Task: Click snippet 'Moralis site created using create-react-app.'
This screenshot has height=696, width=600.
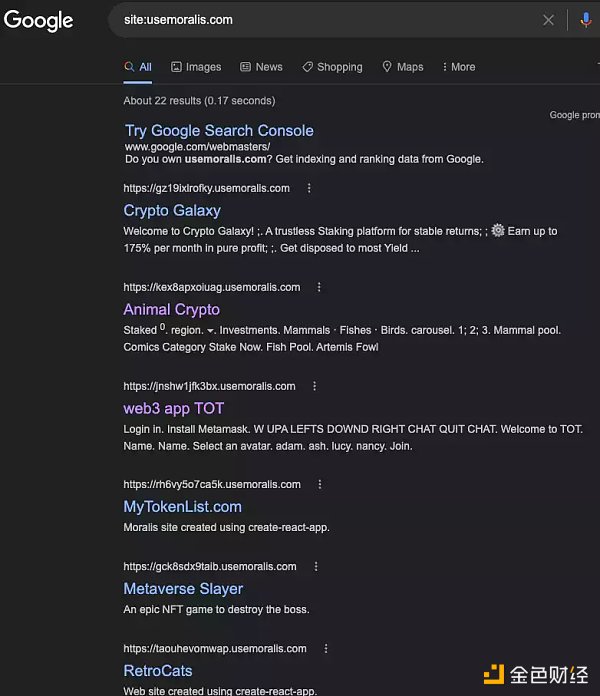Action: pyautogui.click(x=226, y=527)
